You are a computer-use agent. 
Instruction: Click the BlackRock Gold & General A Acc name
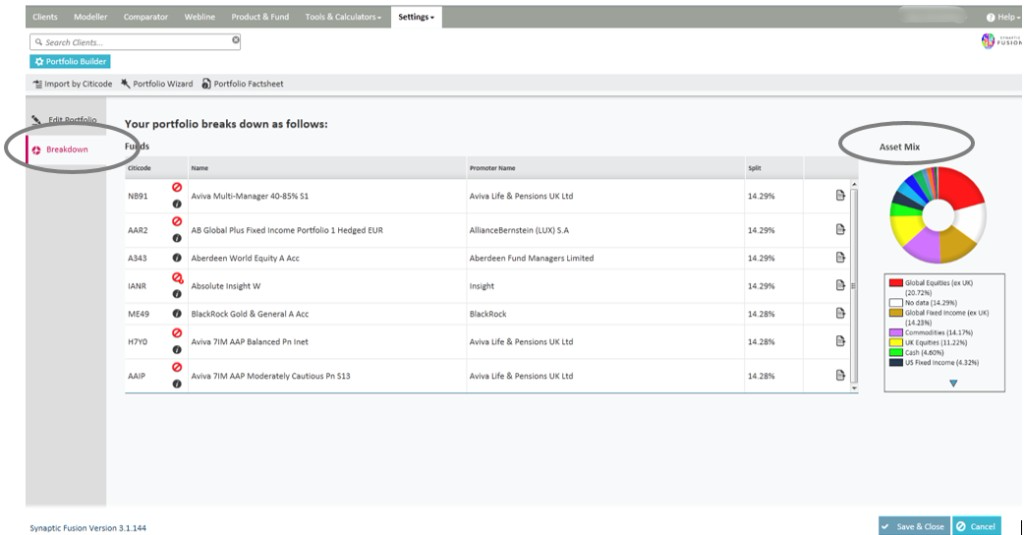249,314
